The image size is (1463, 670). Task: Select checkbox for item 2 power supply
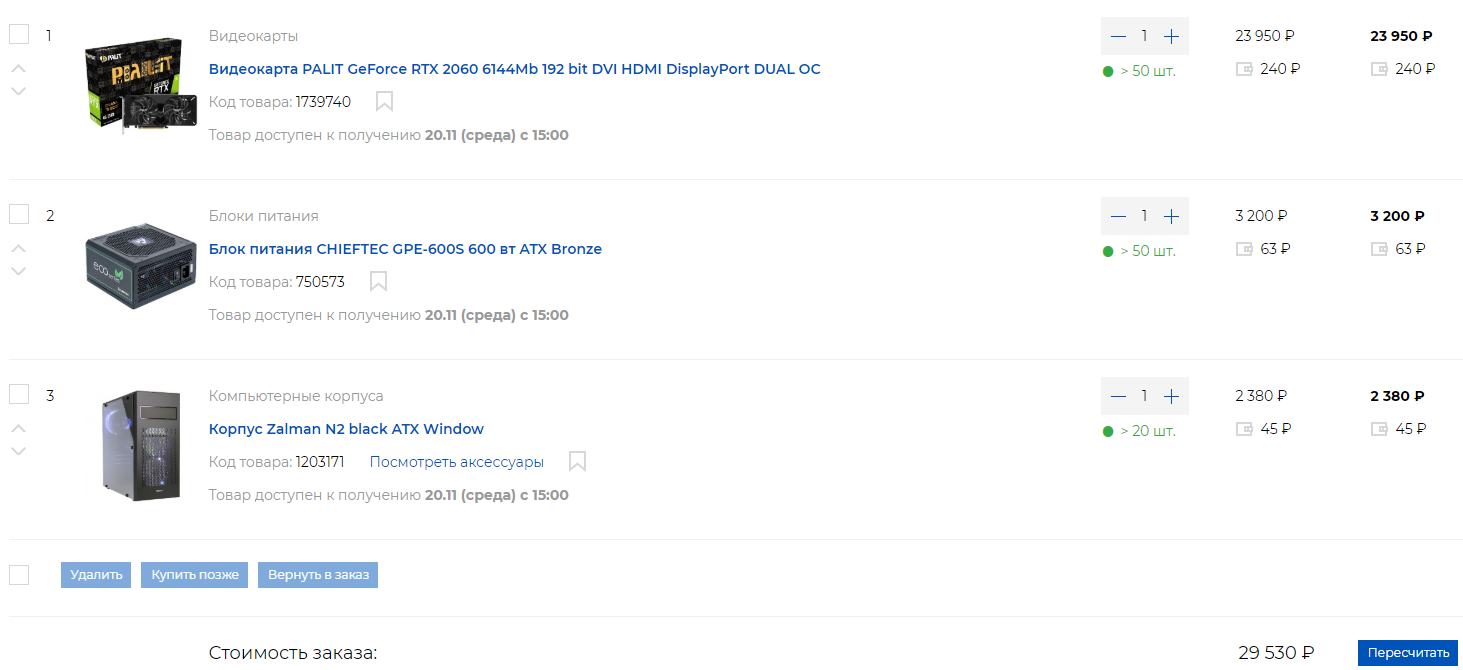[19, 214]
